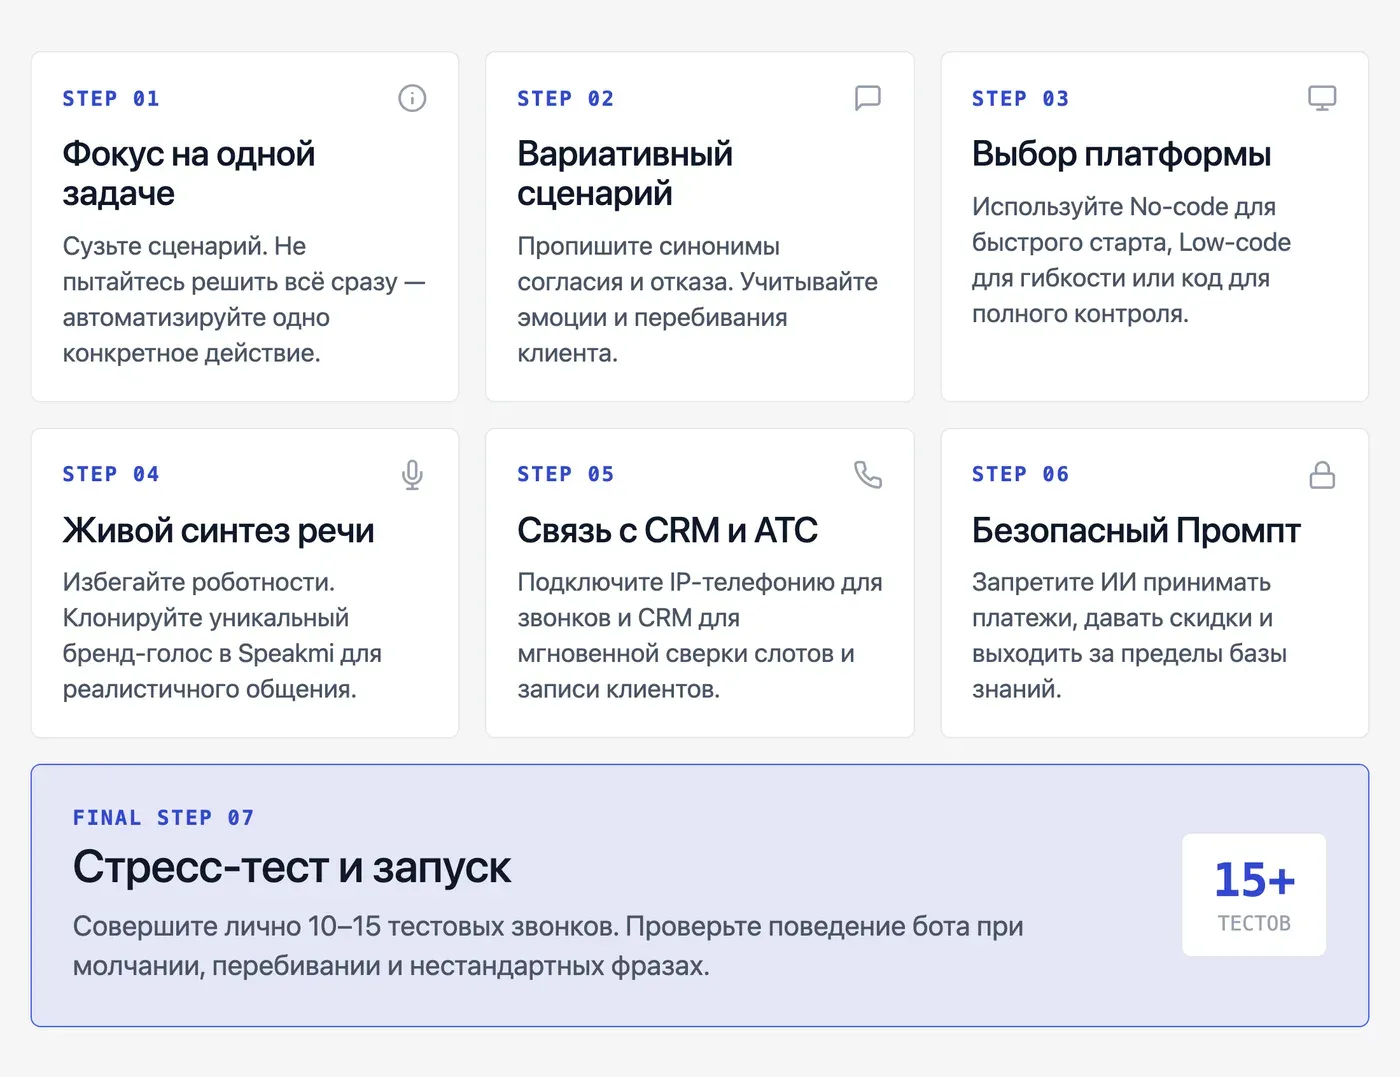Click the "Стресс-тест и запуск" heading
This screenshot has width=1400, height=1077.
[x=292, y=867]
